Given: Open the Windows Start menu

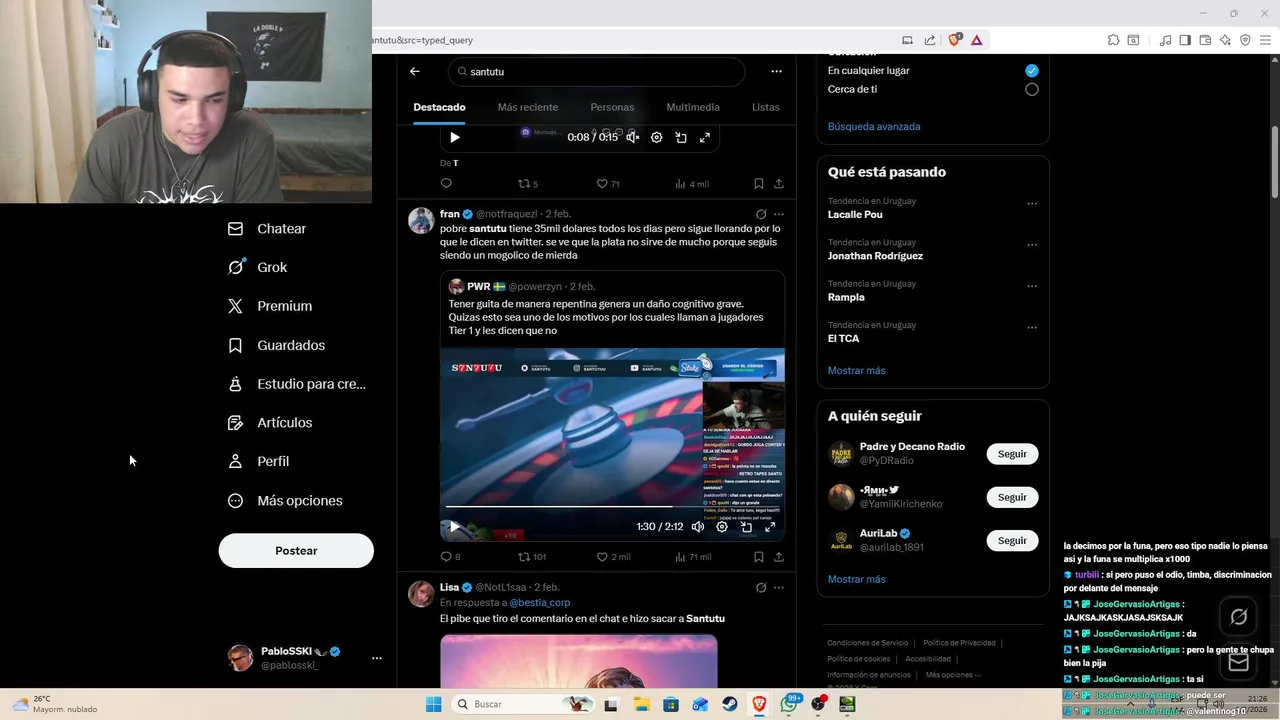Looking at the screenshot, I should pyautogui.click(x=433, y=704).
